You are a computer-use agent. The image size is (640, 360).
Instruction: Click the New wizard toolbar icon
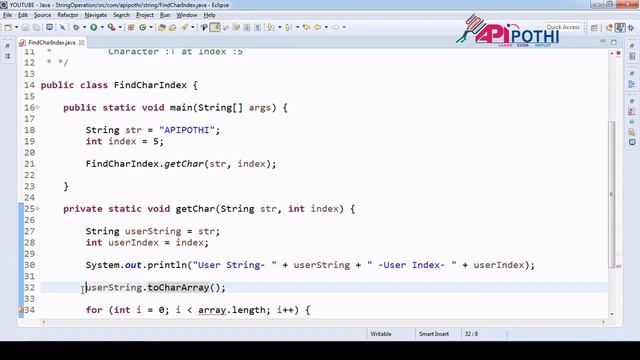coord(8,27)
